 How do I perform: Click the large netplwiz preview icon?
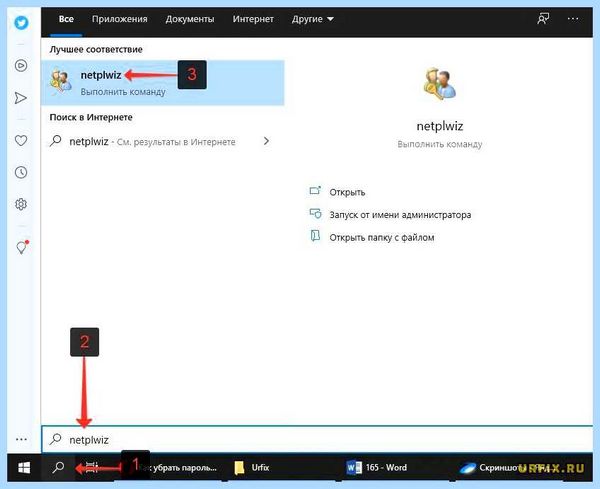(440, 85)
